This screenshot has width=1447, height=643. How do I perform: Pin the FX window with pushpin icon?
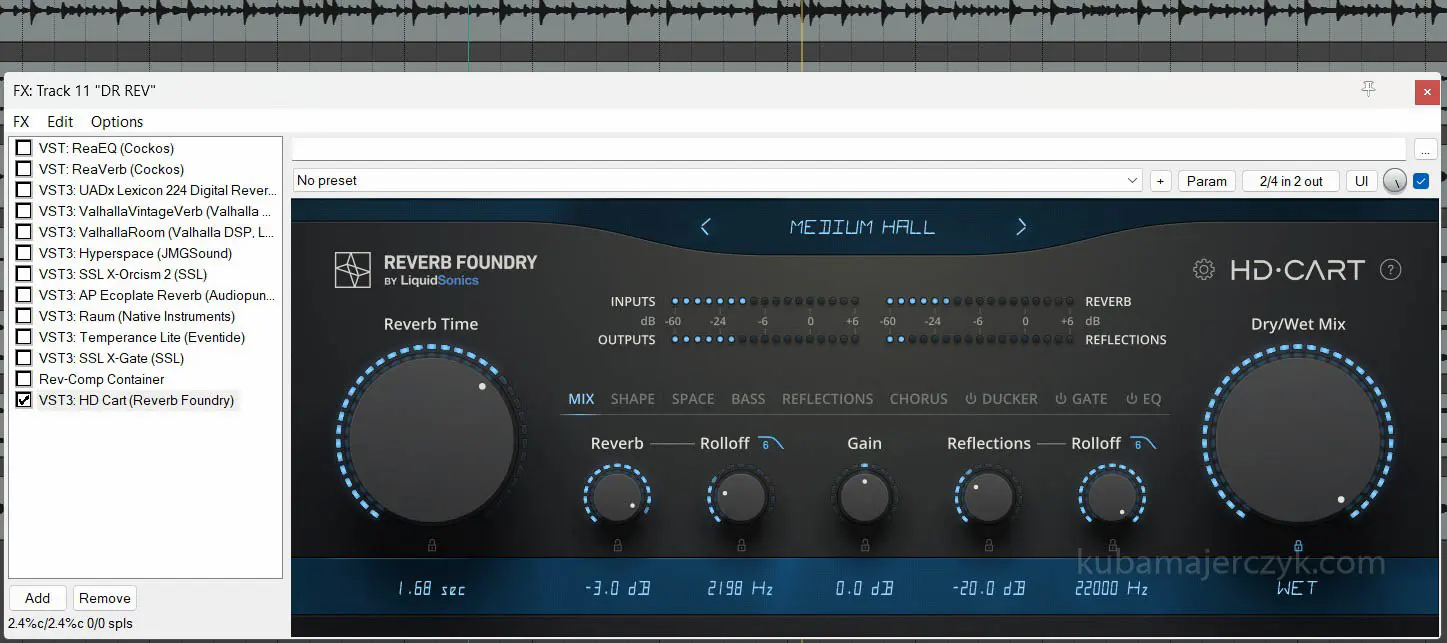coord(1368,90)
